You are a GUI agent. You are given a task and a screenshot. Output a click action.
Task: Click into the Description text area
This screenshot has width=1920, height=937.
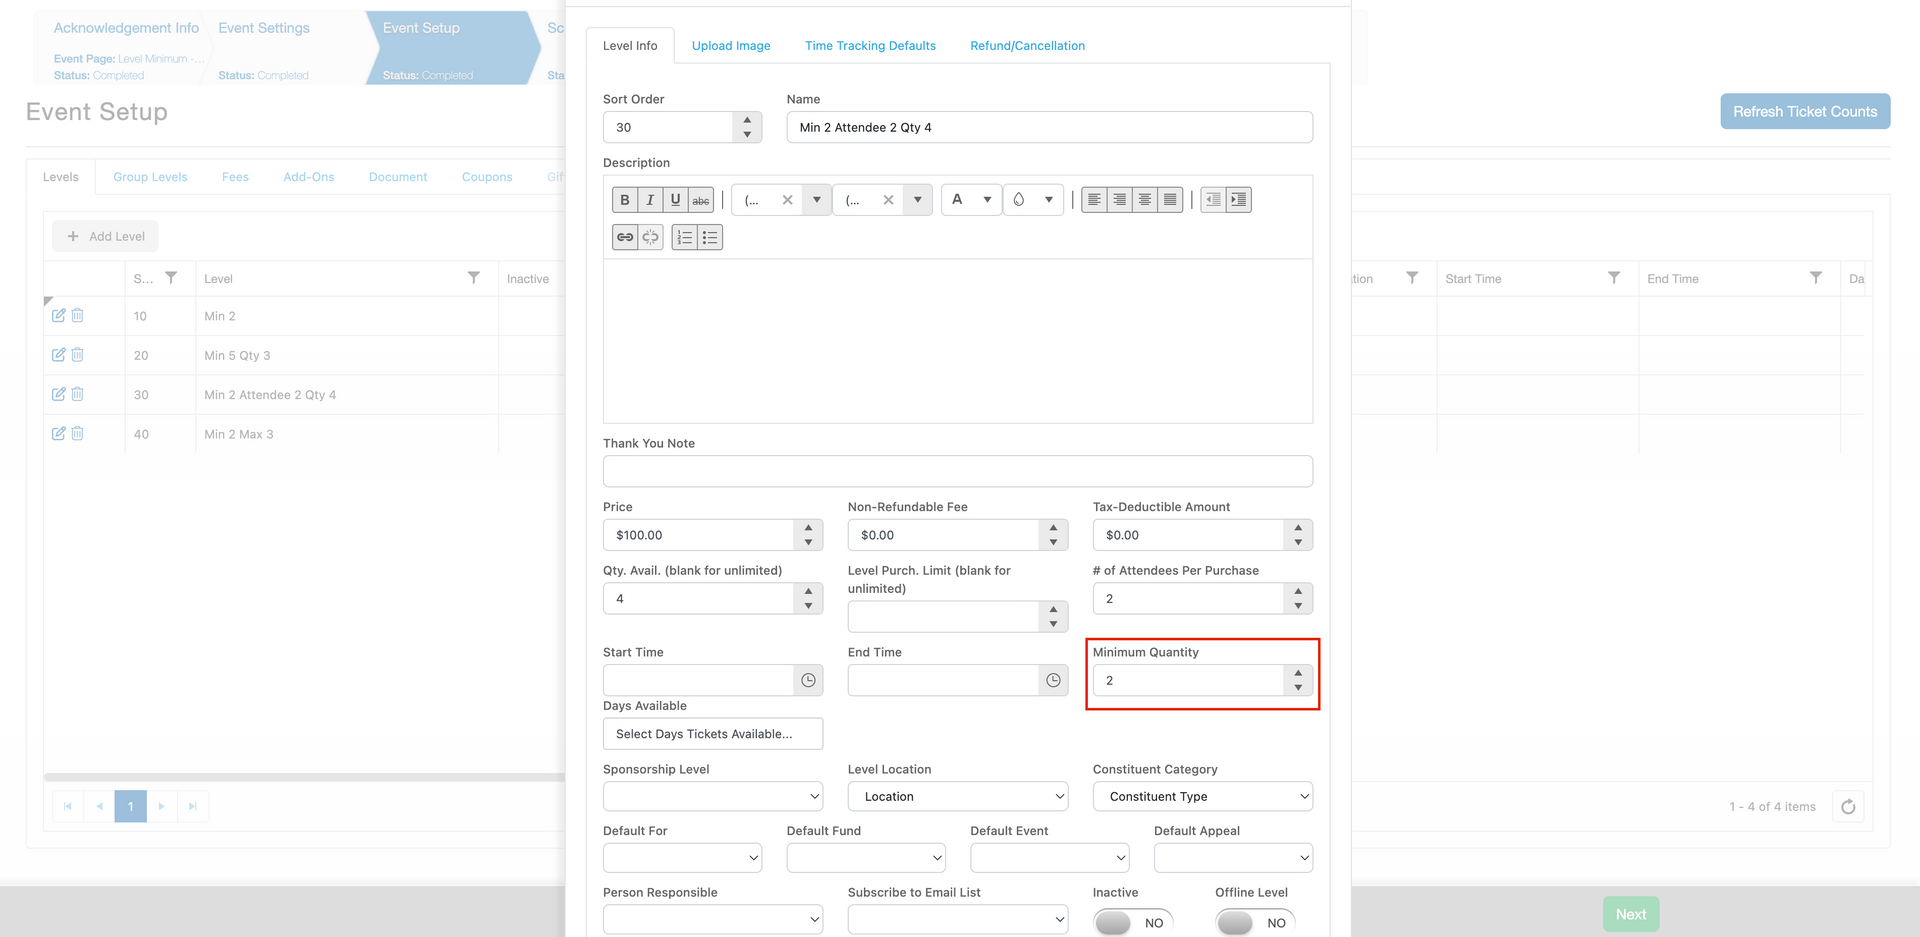[958, 341]
